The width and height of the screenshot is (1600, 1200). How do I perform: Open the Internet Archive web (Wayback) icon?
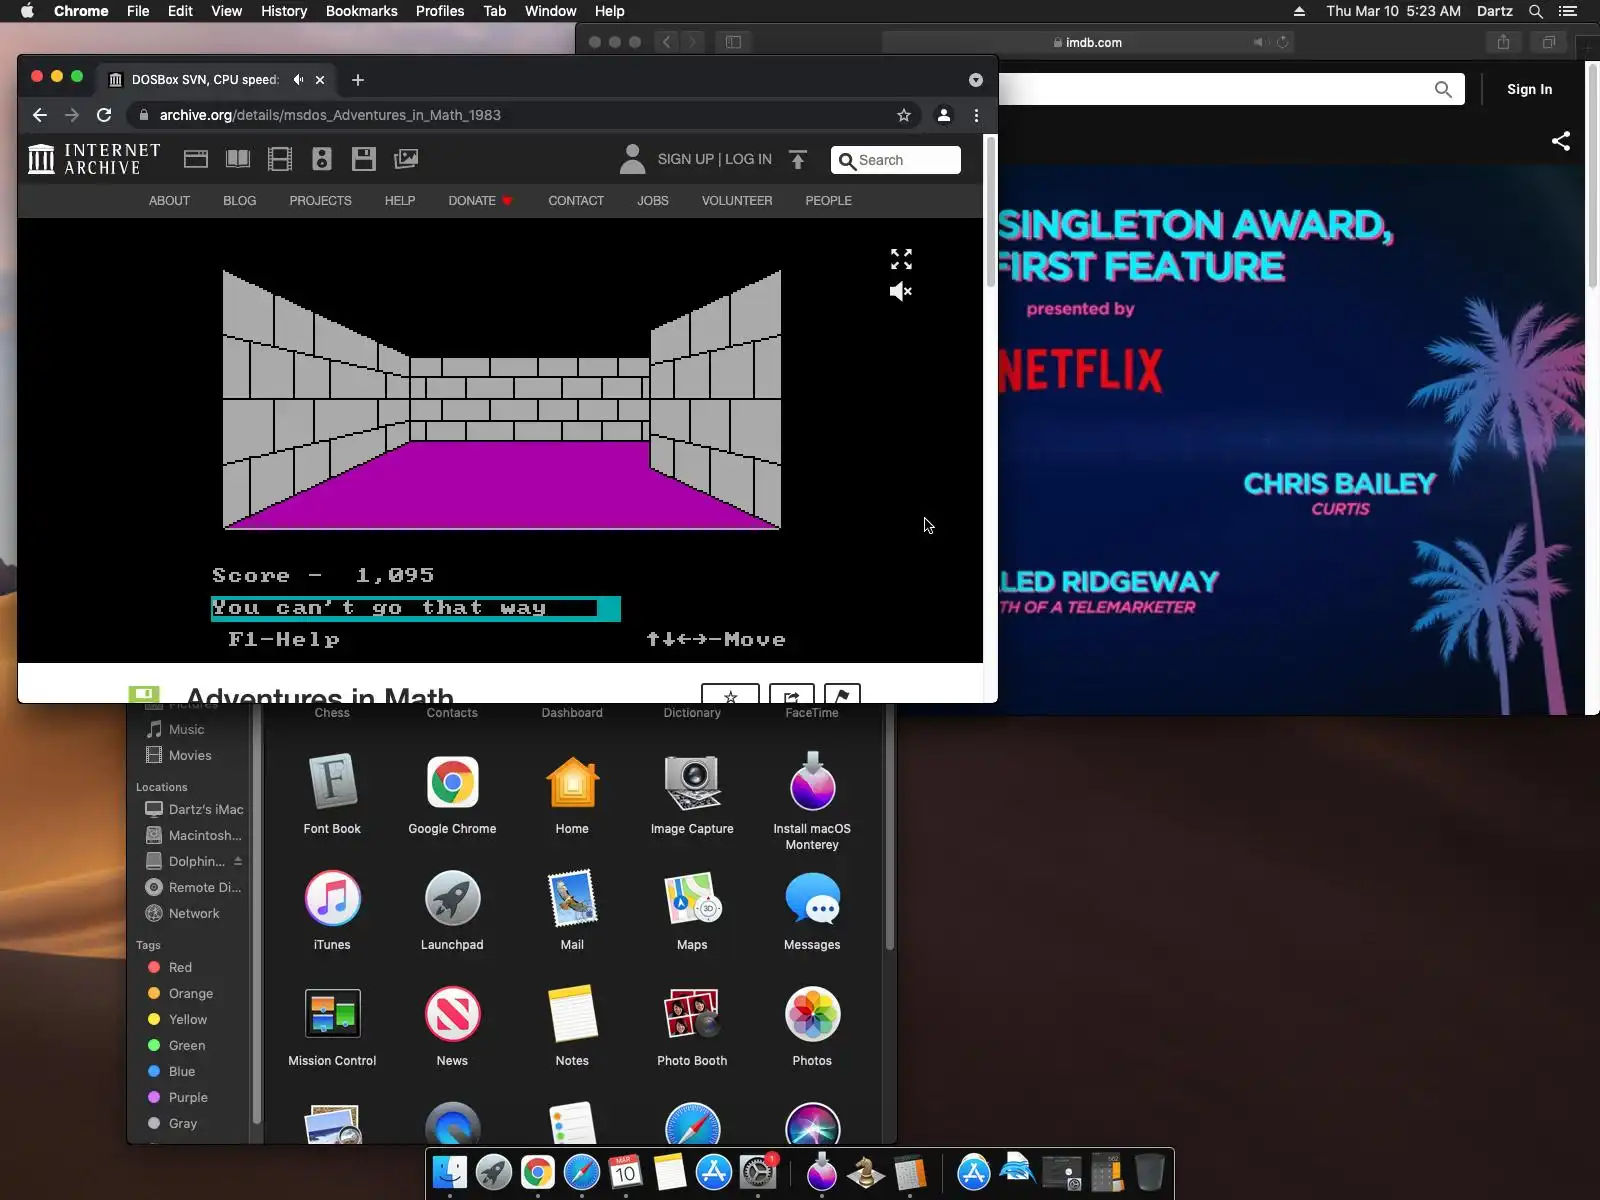[x=196, y=159]
